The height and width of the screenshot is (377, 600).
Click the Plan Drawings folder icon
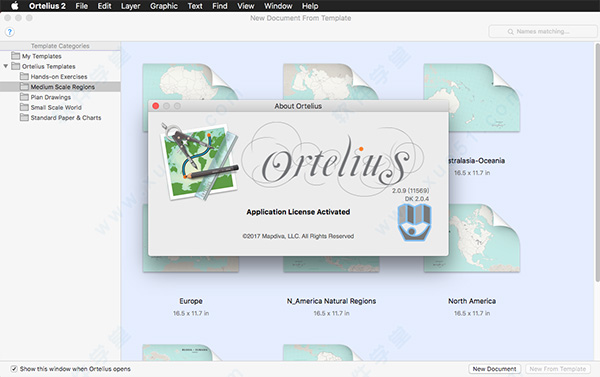coord(24,97)
